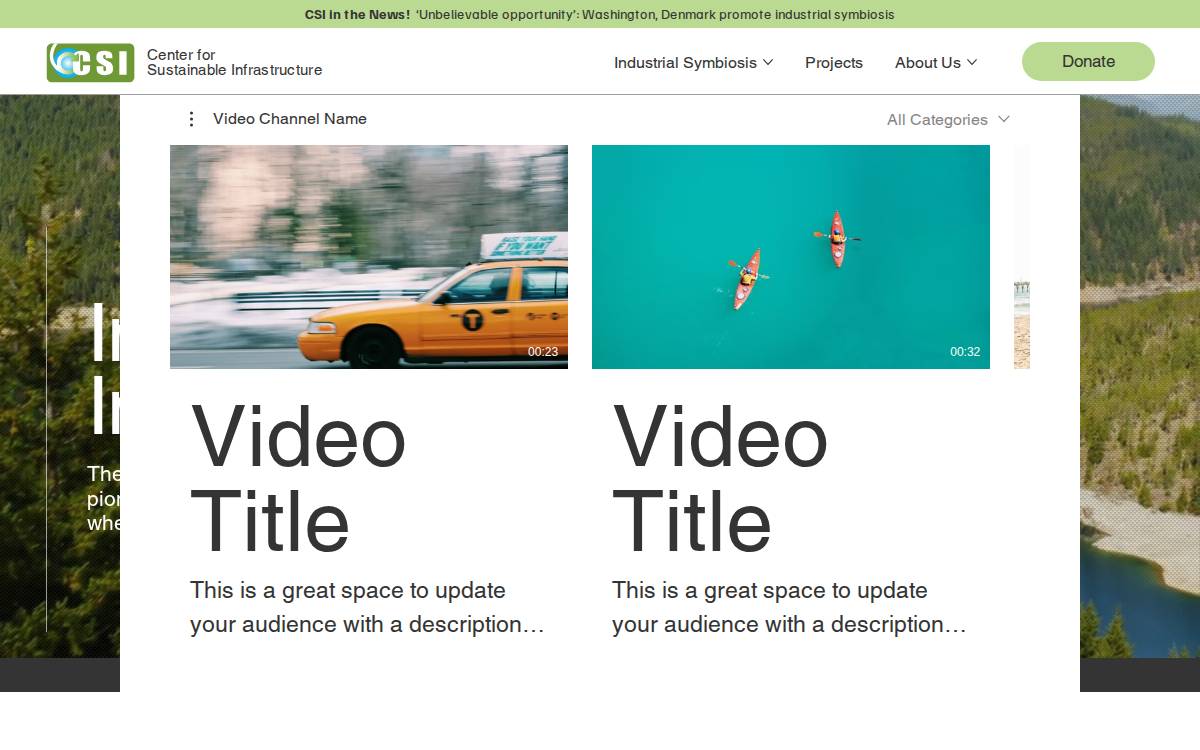Expand the Industrial Symbiosis menu
The height and width of the screenshot is (750, 1200).
click(x=693, y=62)
